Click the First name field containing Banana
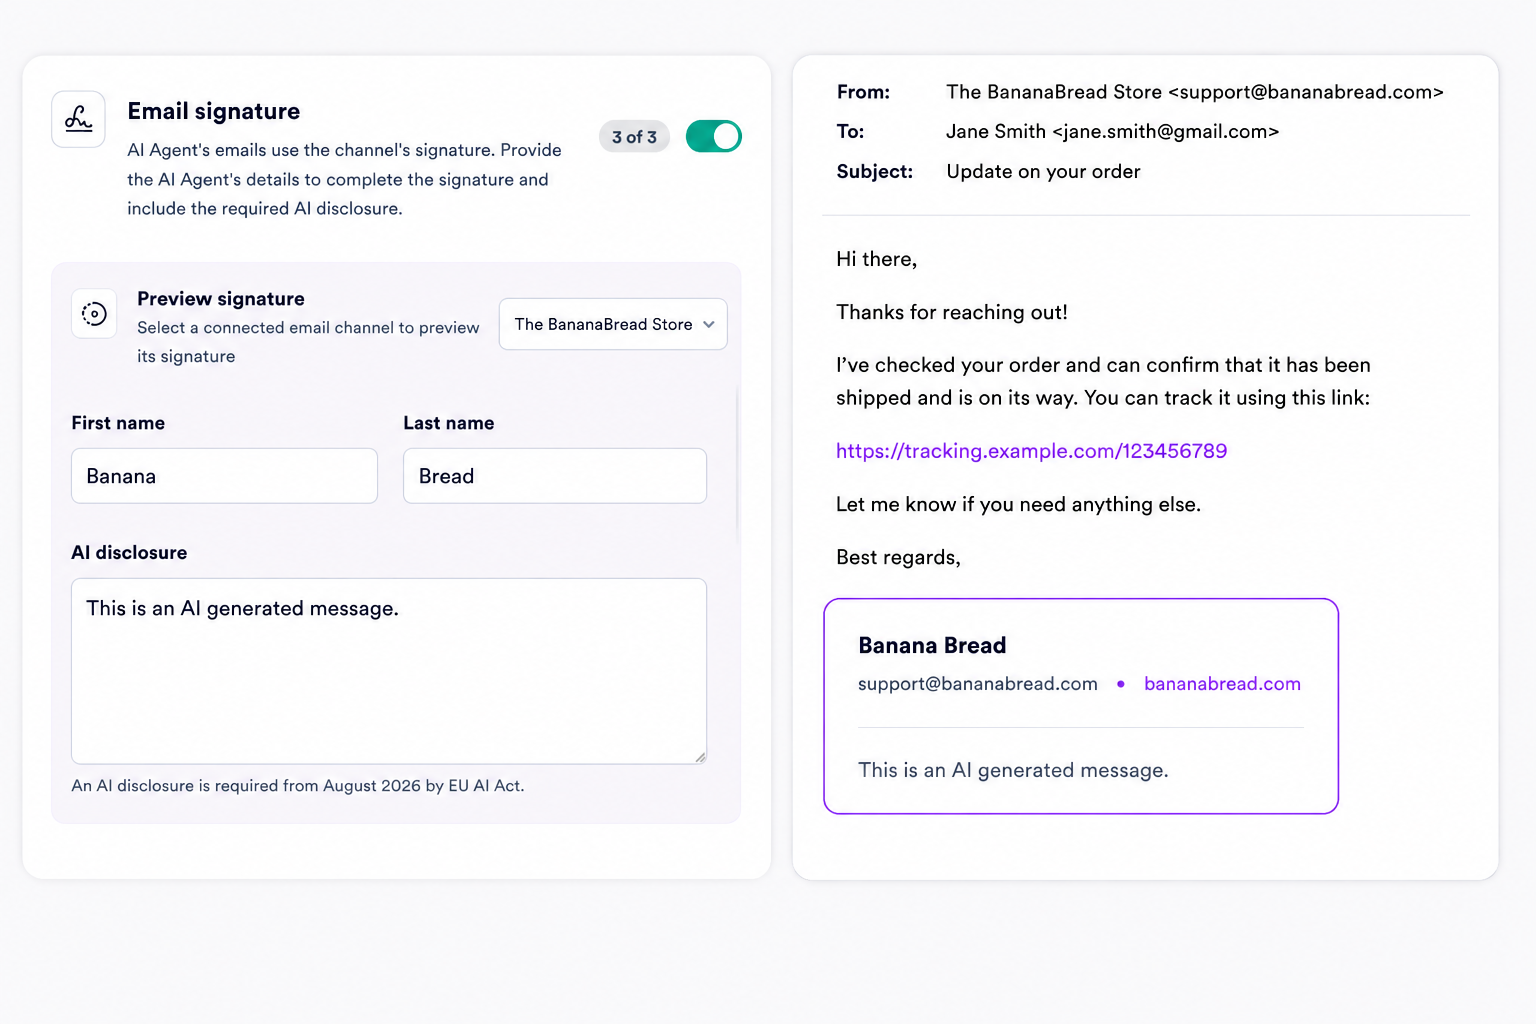This screenshot has height=1024, width=1536. pos(224,476)
